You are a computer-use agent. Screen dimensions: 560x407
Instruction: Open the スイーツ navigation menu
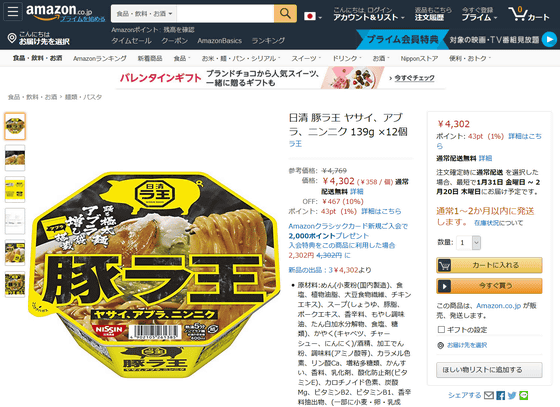coord(306,58)
